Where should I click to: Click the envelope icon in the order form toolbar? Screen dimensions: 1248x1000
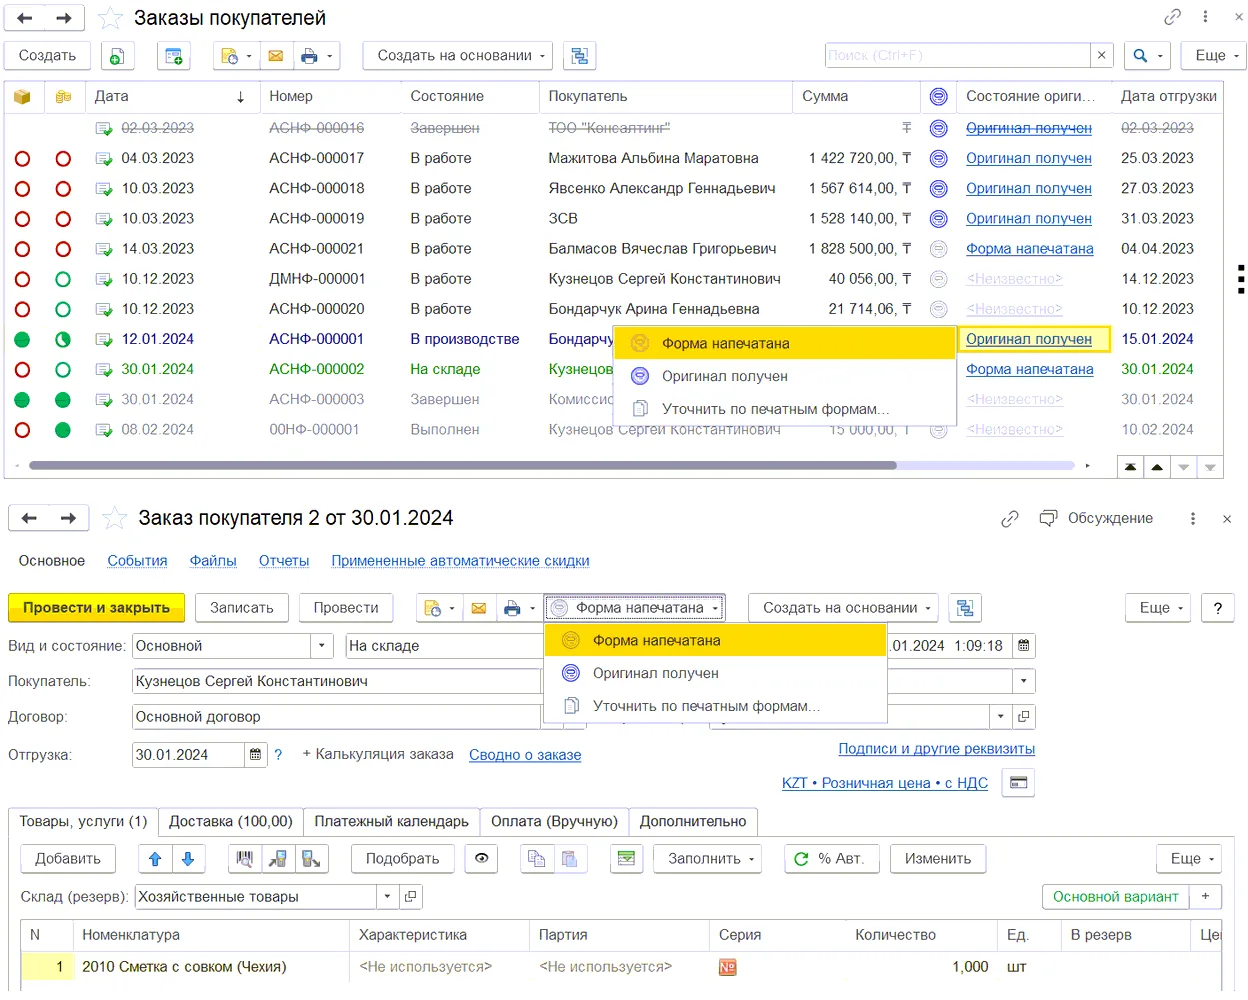pos(479,608)
